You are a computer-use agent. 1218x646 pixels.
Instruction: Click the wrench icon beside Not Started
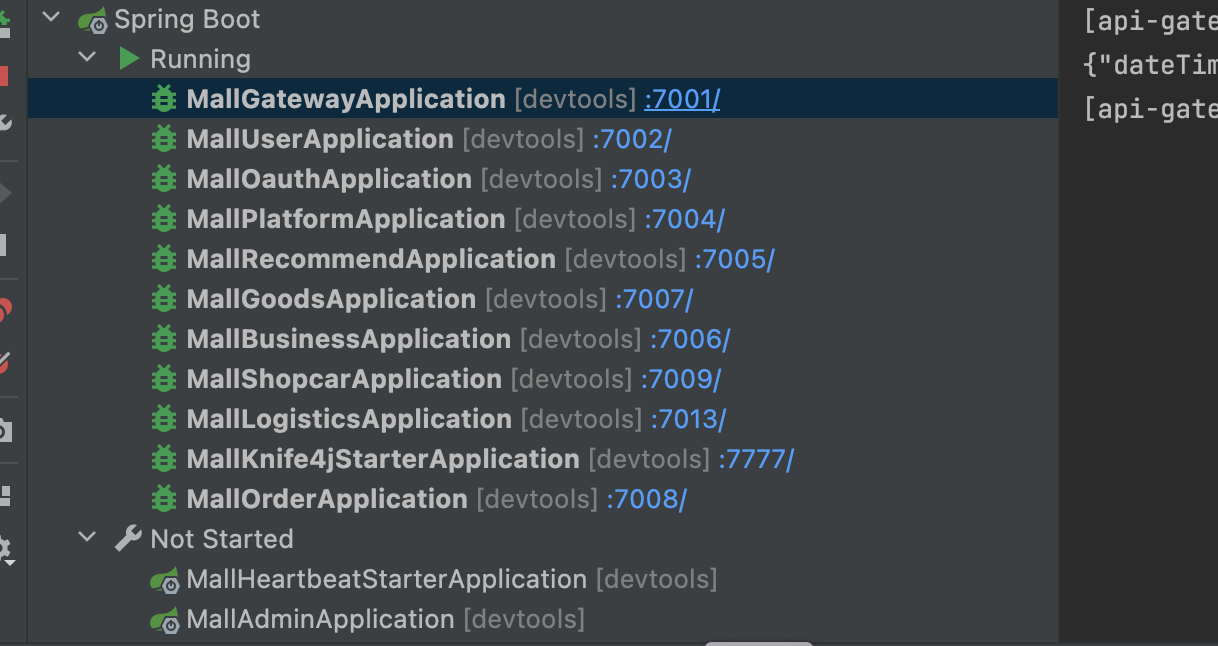127,537
